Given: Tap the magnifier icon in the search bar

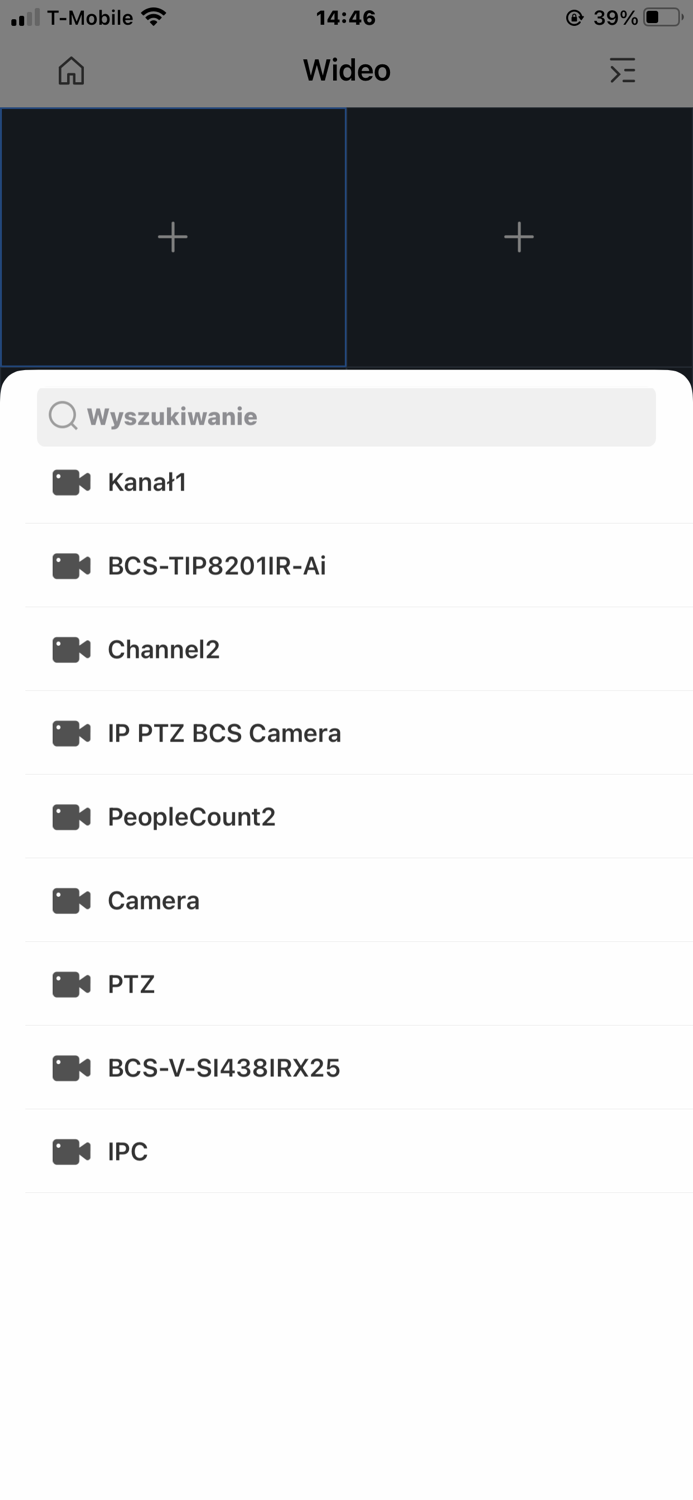Looking at the screenshot, I should coord(62,416).
